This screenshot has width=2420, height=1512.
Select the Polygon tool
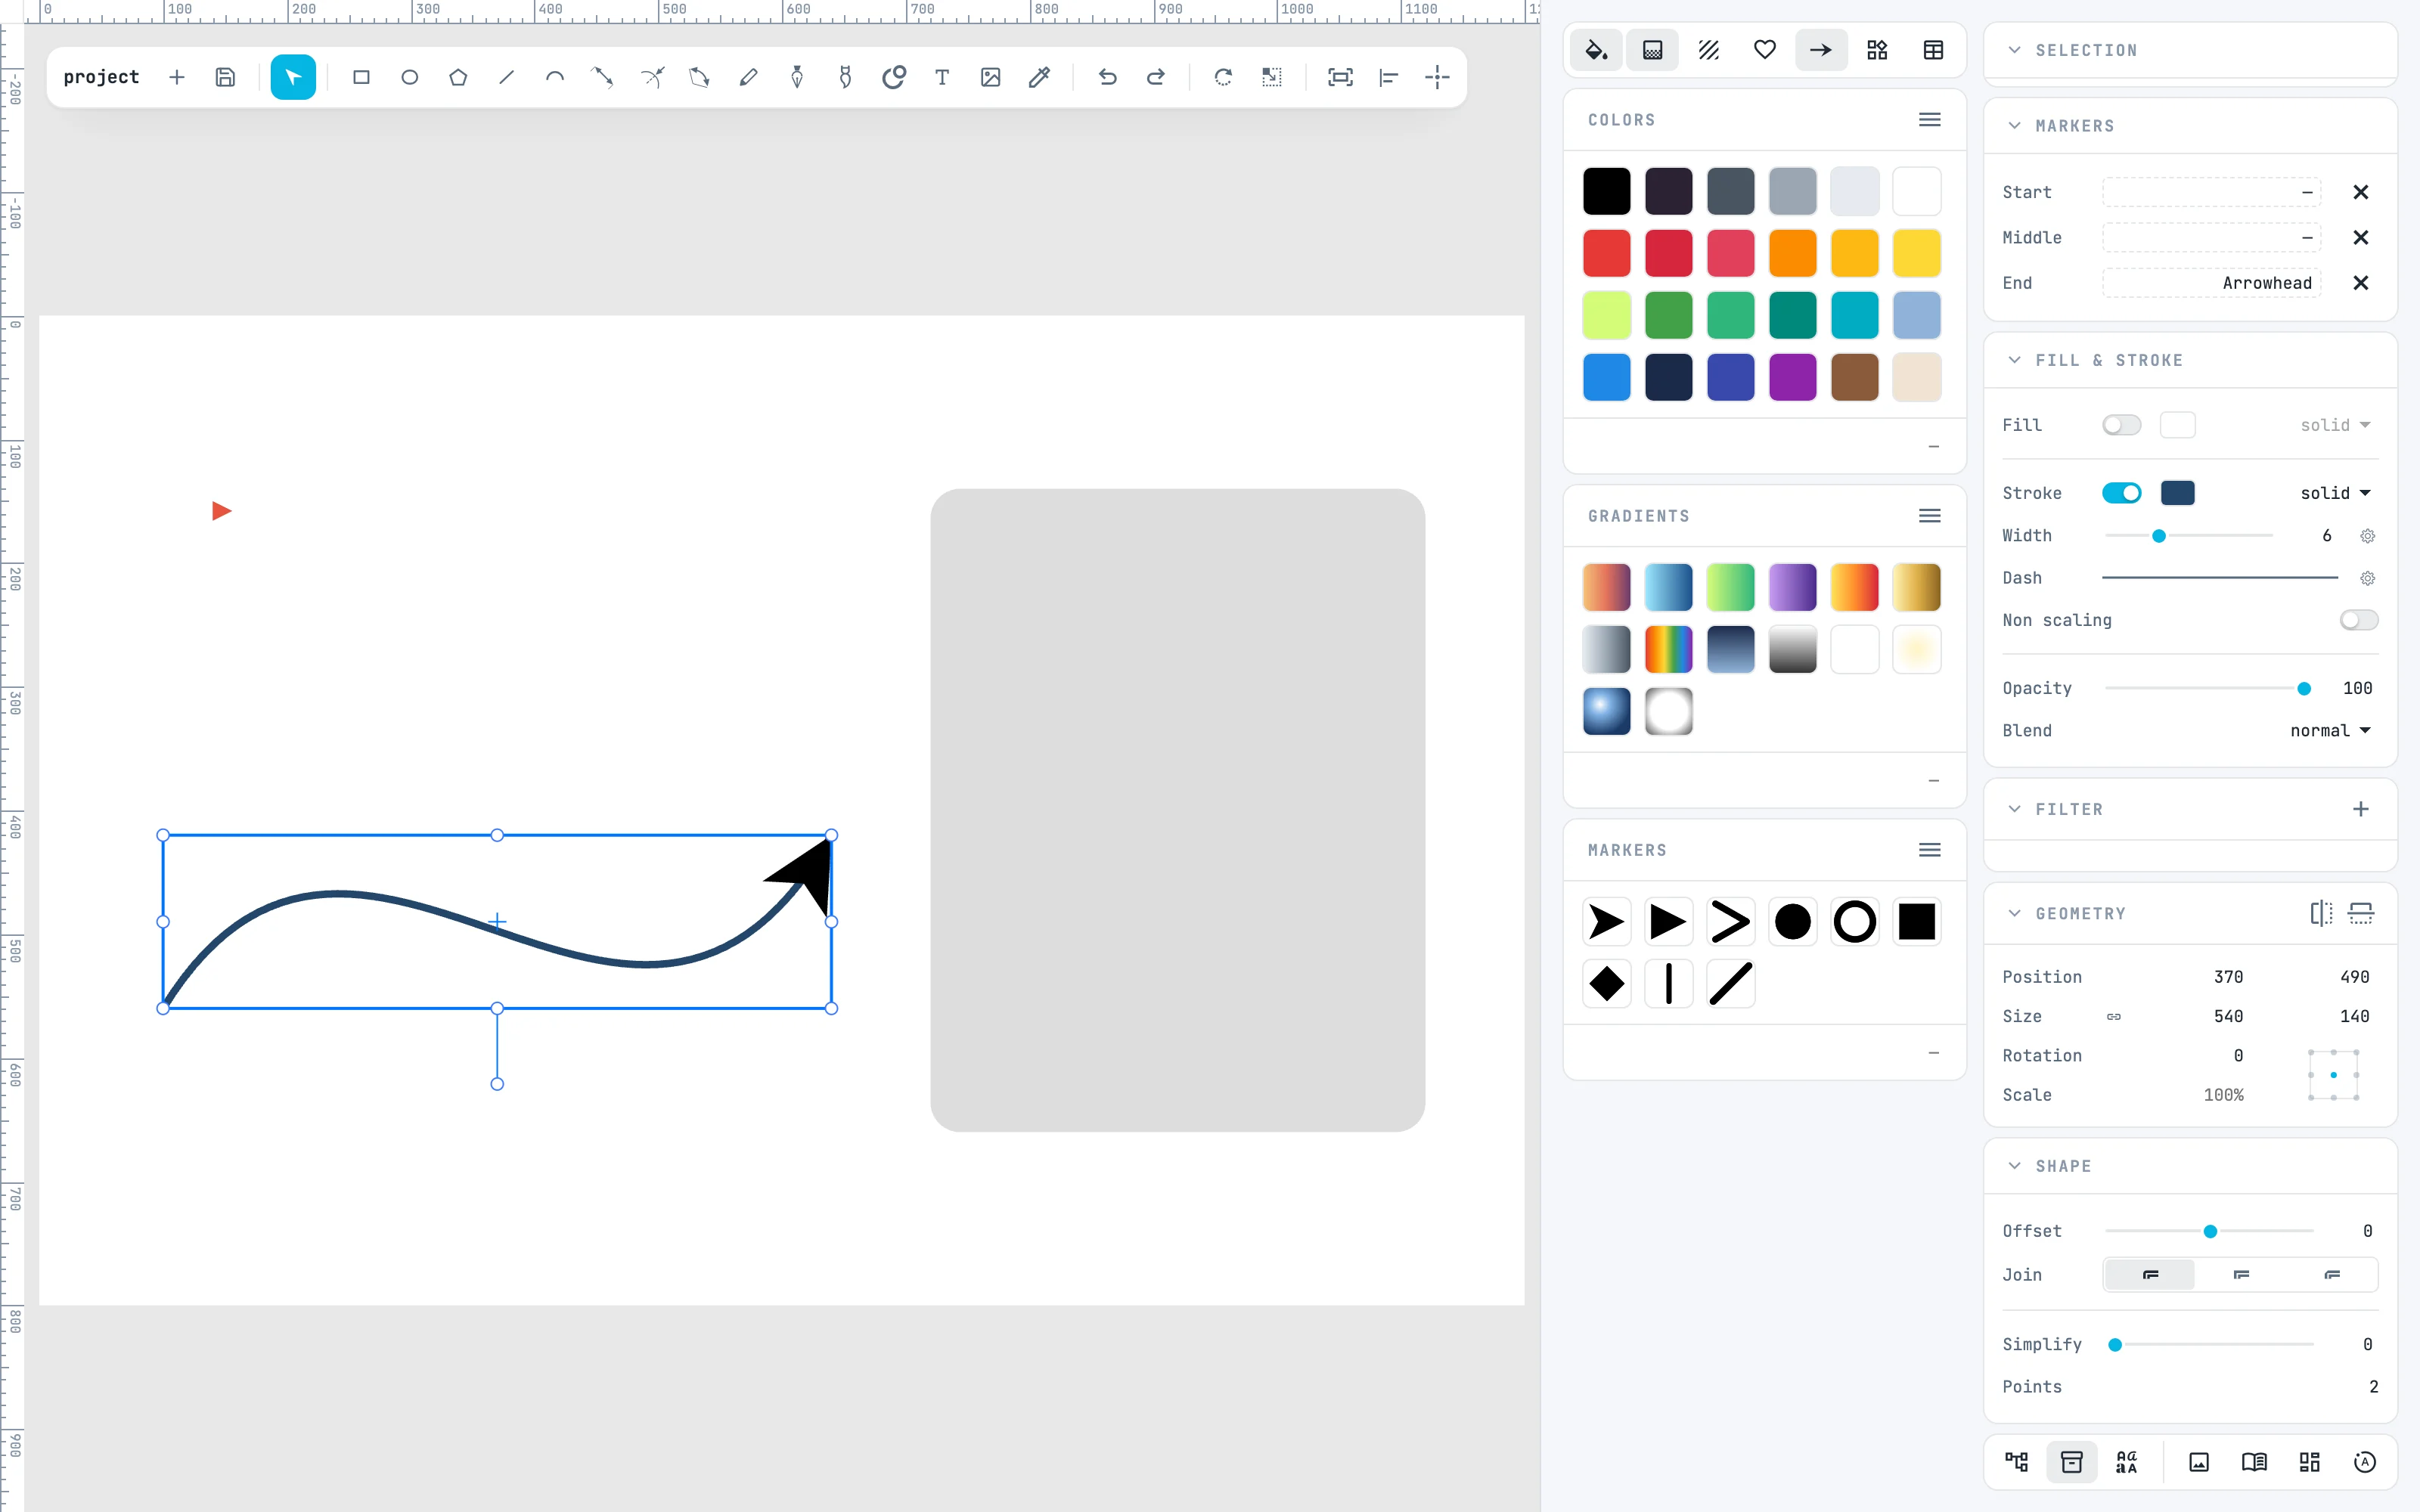pos(458,77)
